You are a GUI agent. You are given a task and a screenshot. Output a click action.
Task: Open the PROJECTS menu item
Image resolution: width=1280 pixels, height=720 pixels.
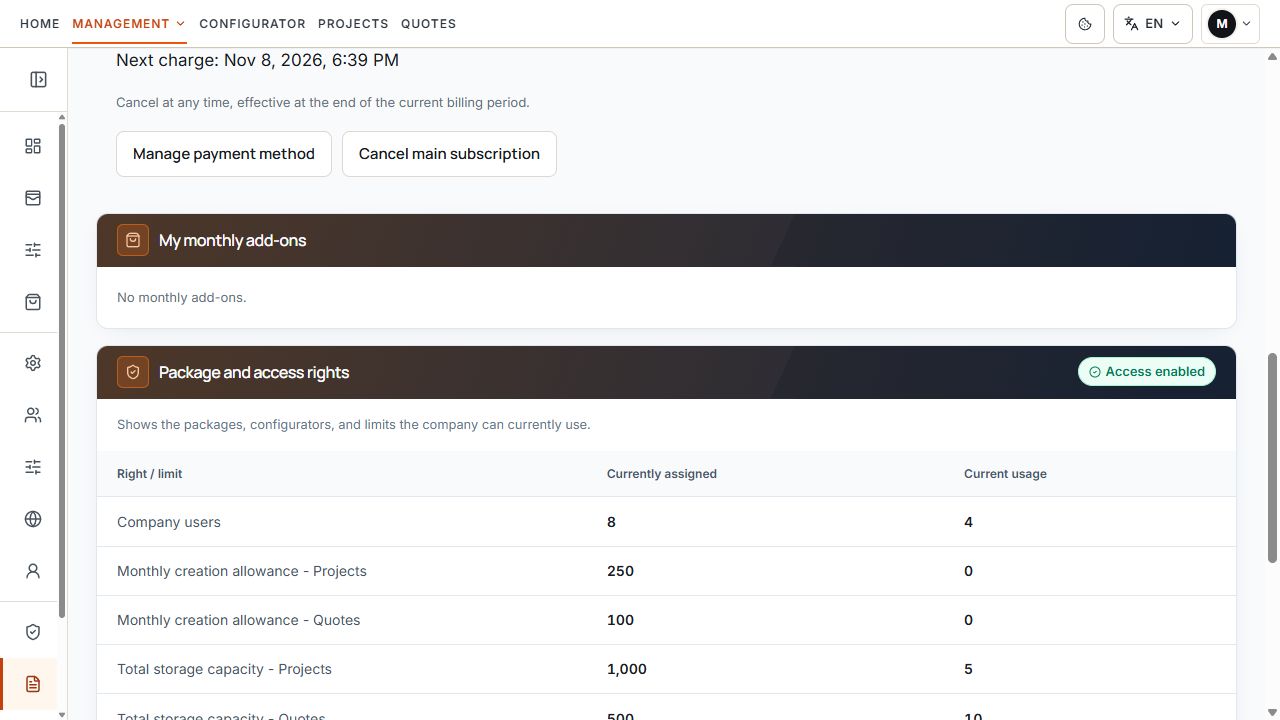353,23
